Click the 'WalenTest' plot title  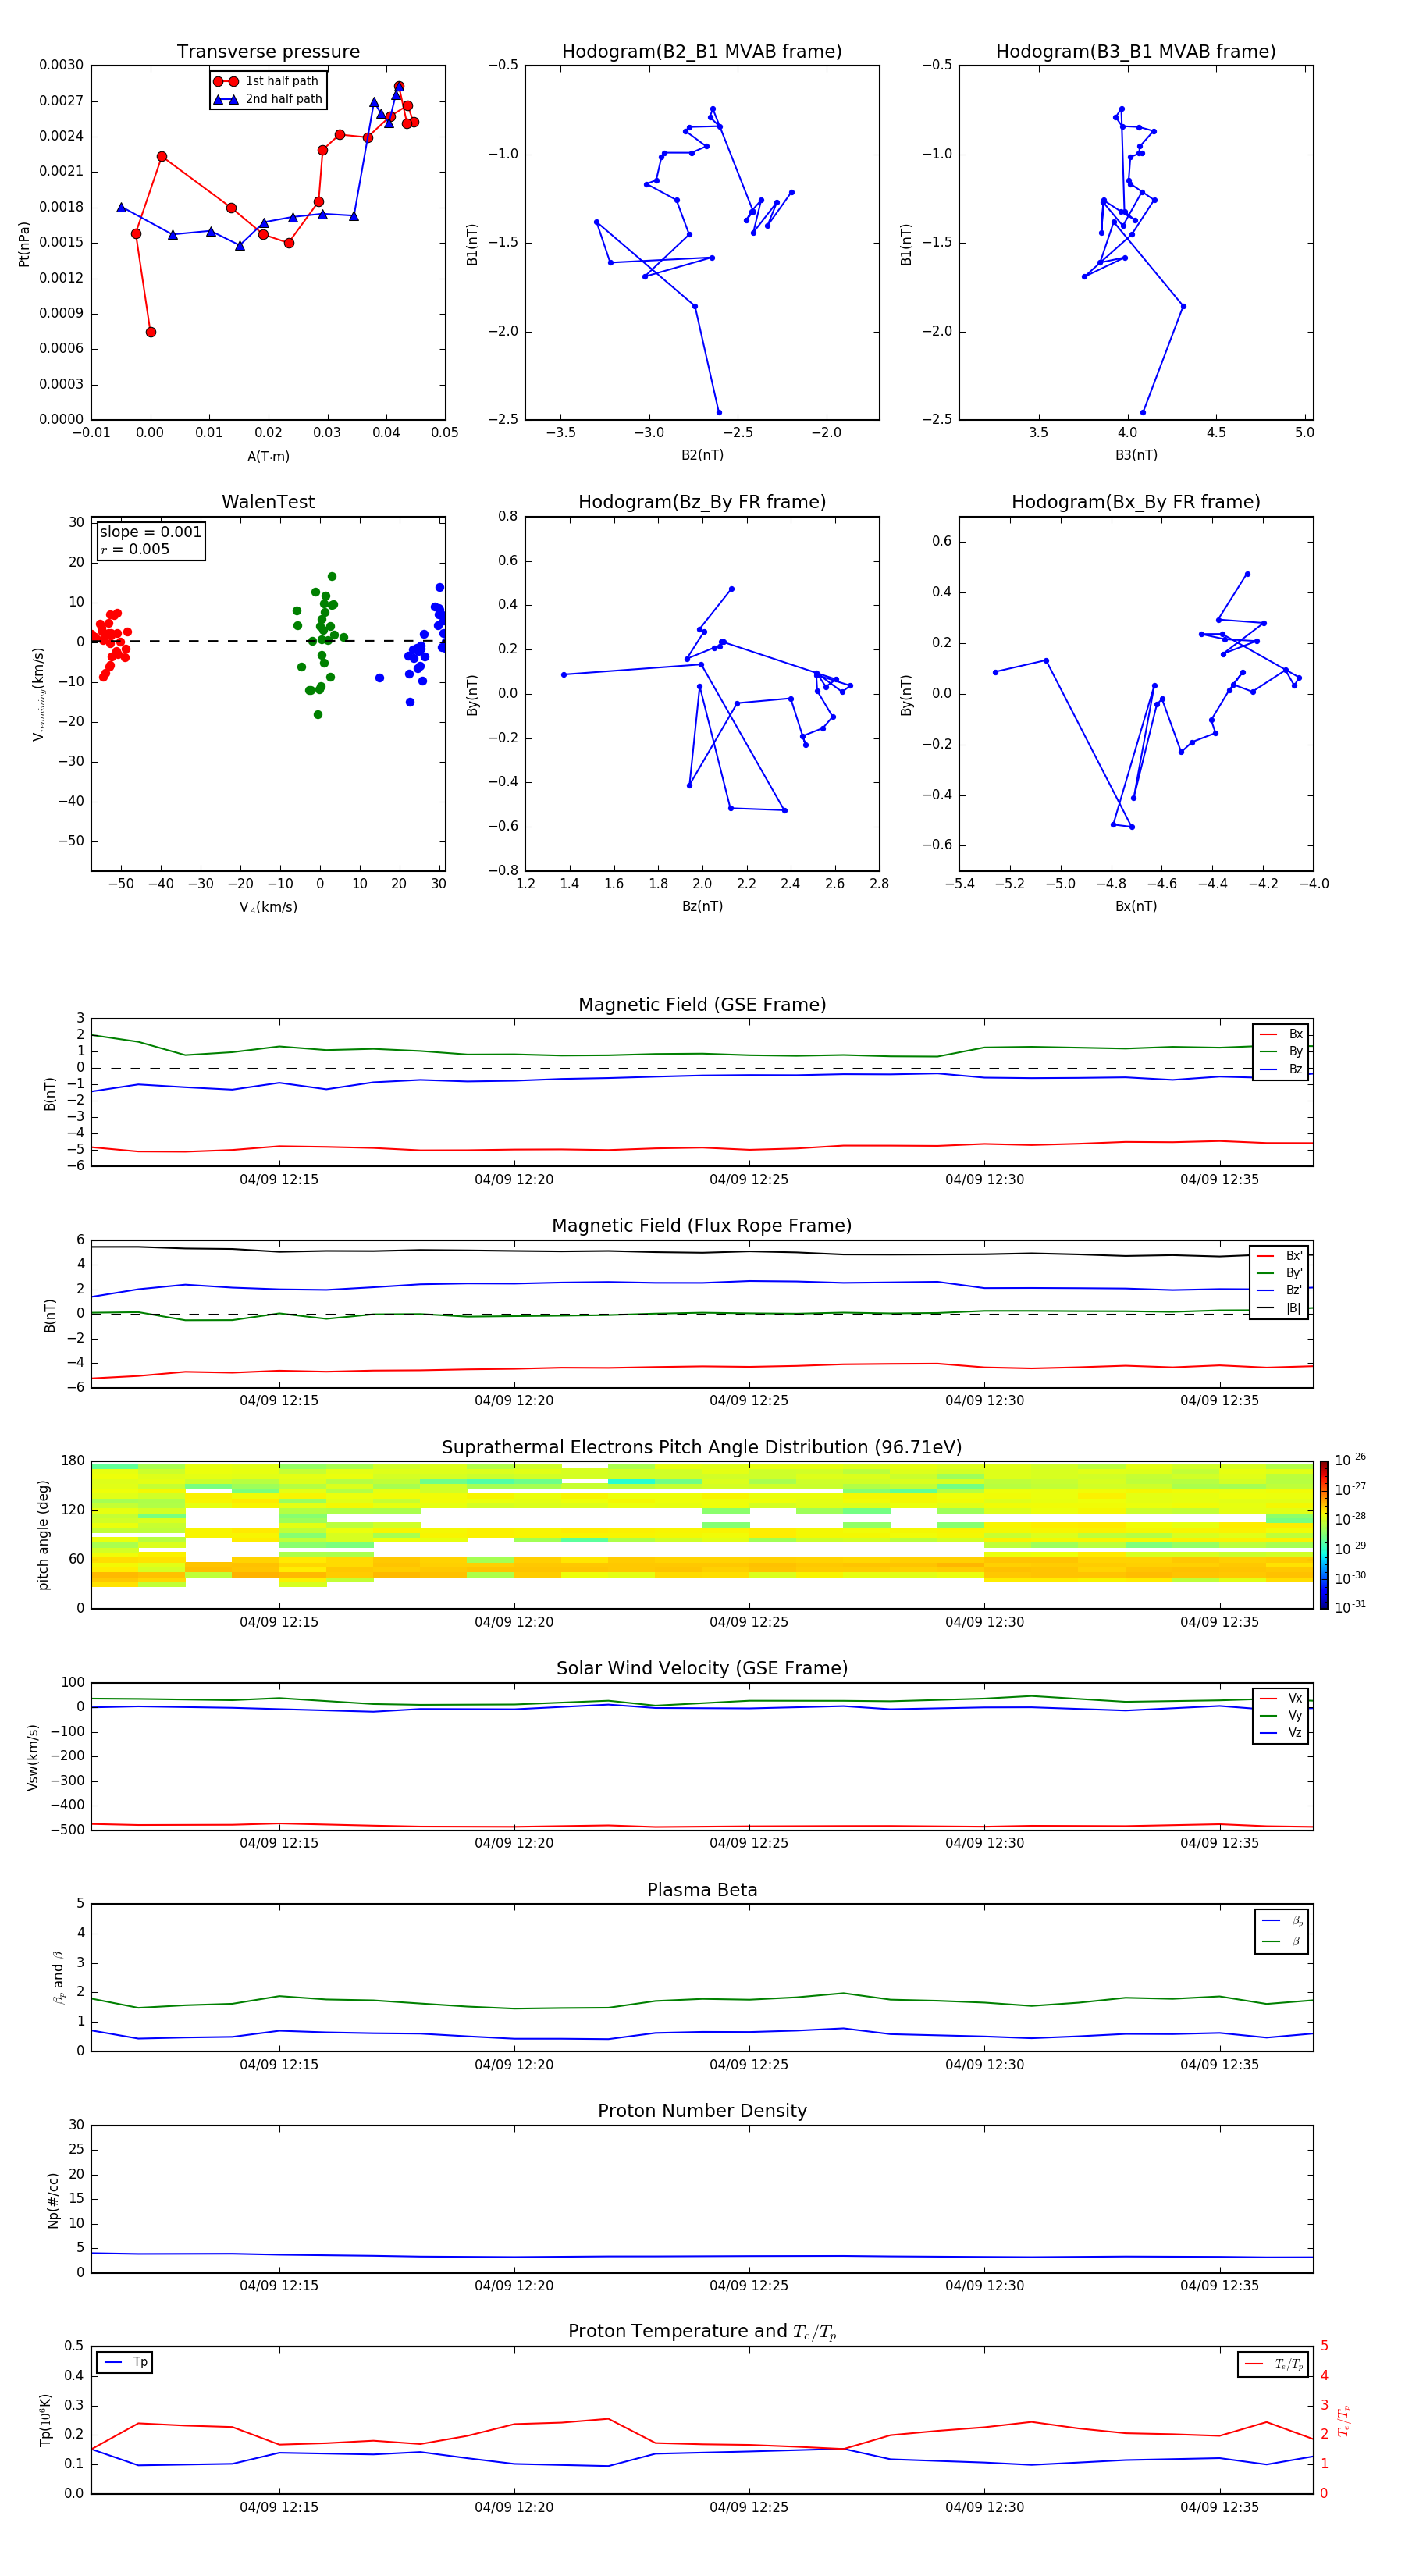268,502
